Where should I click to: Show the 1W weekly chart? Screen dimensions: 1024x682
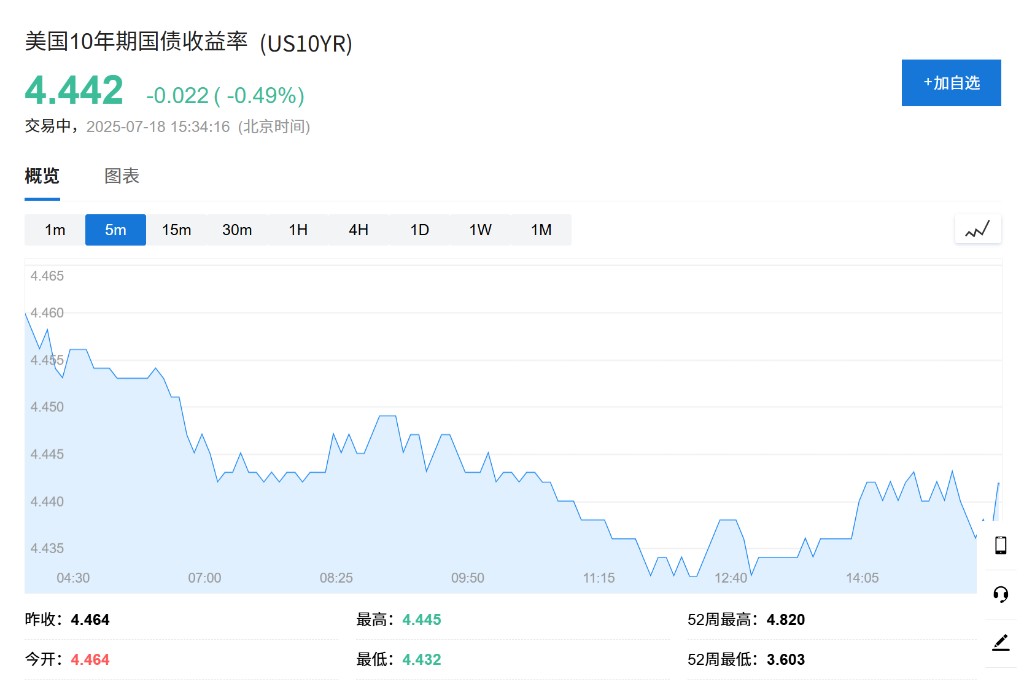pyautogui.click(x=481, y=230)
